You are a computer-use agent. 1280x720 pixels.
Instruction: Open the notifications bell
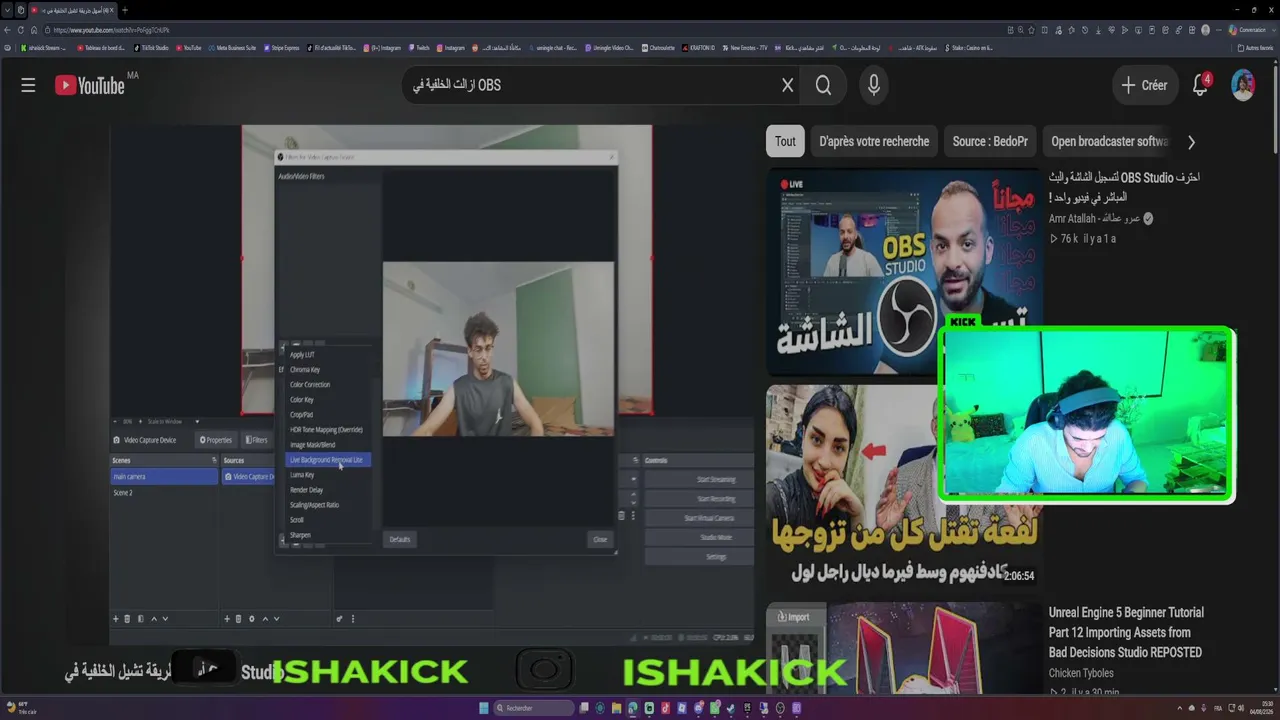[1201, 86]
